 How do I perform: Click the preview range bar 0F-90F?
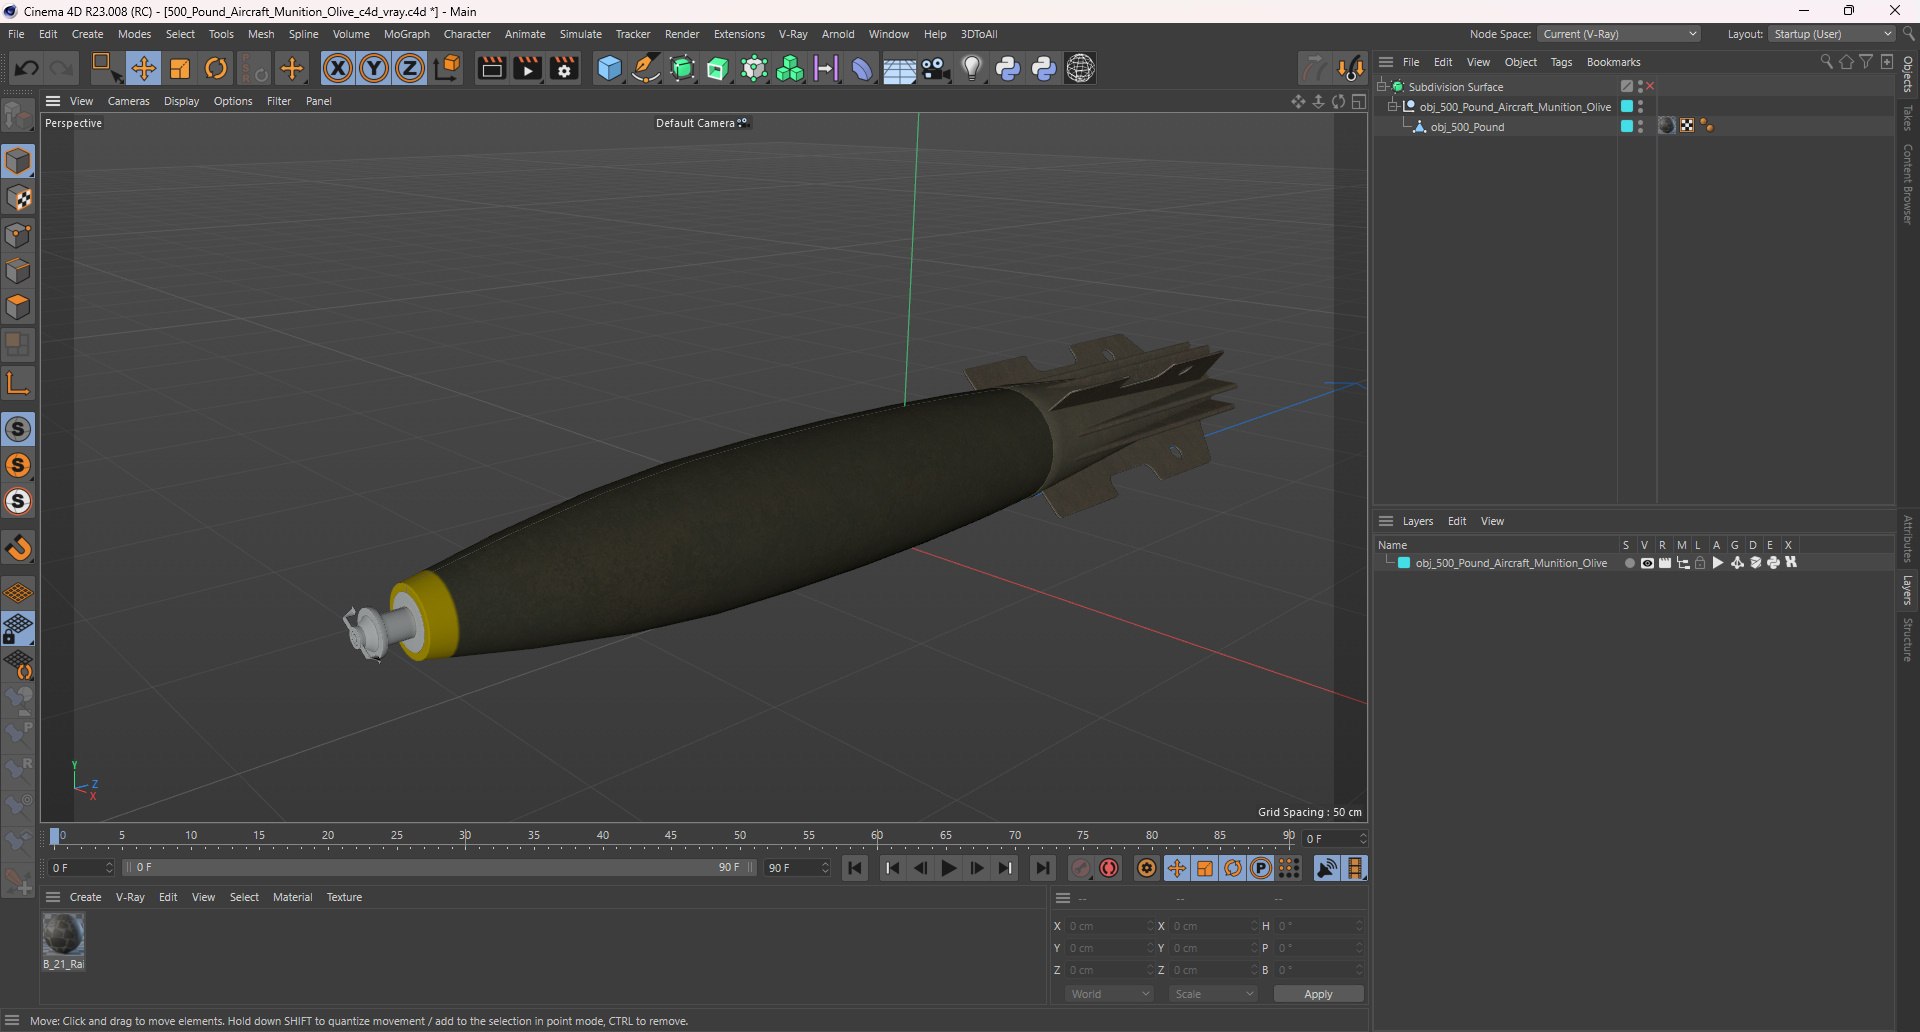437,867
